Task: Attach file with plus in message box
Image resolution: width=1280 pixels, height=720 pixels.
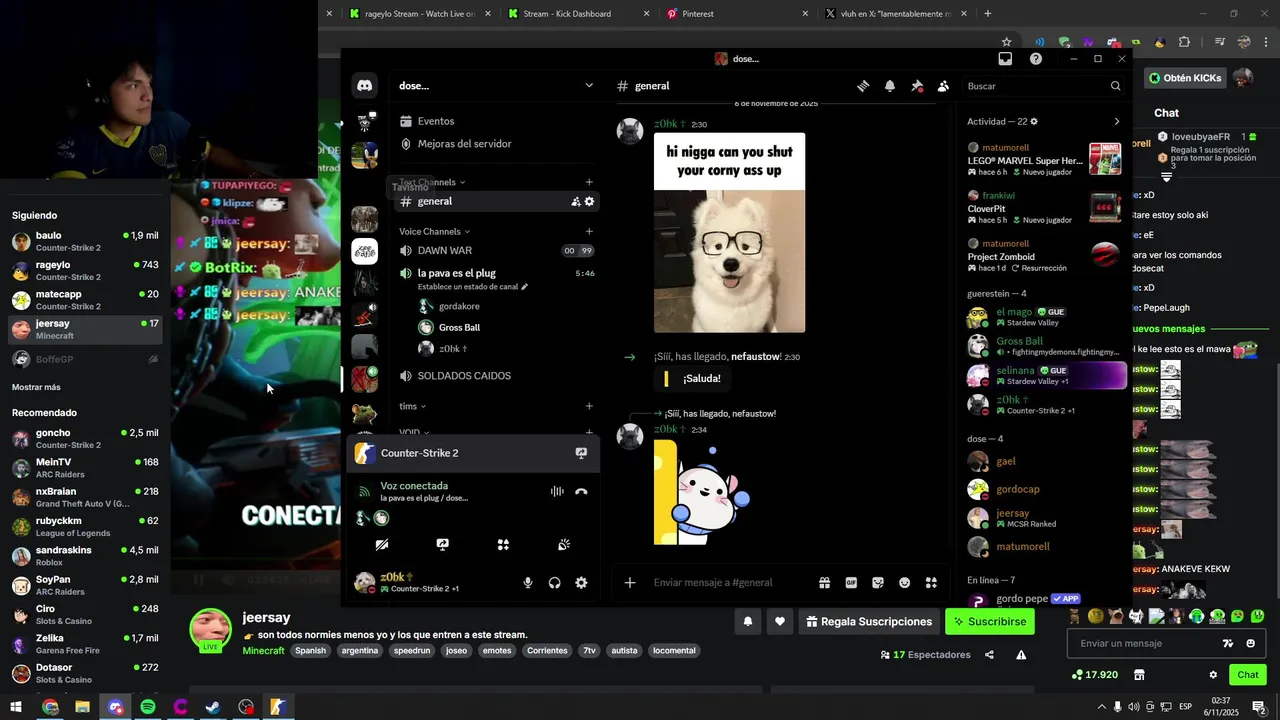Action: [x=630, y=582]
